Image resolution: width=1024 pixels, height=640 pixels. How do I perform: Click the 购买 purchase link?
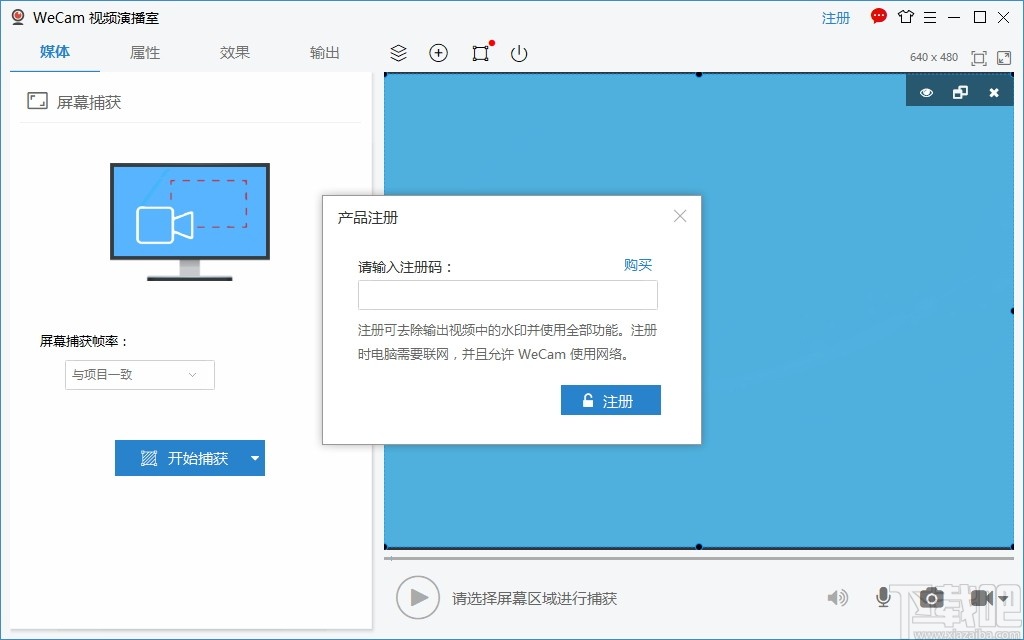[x=638, y=266]
